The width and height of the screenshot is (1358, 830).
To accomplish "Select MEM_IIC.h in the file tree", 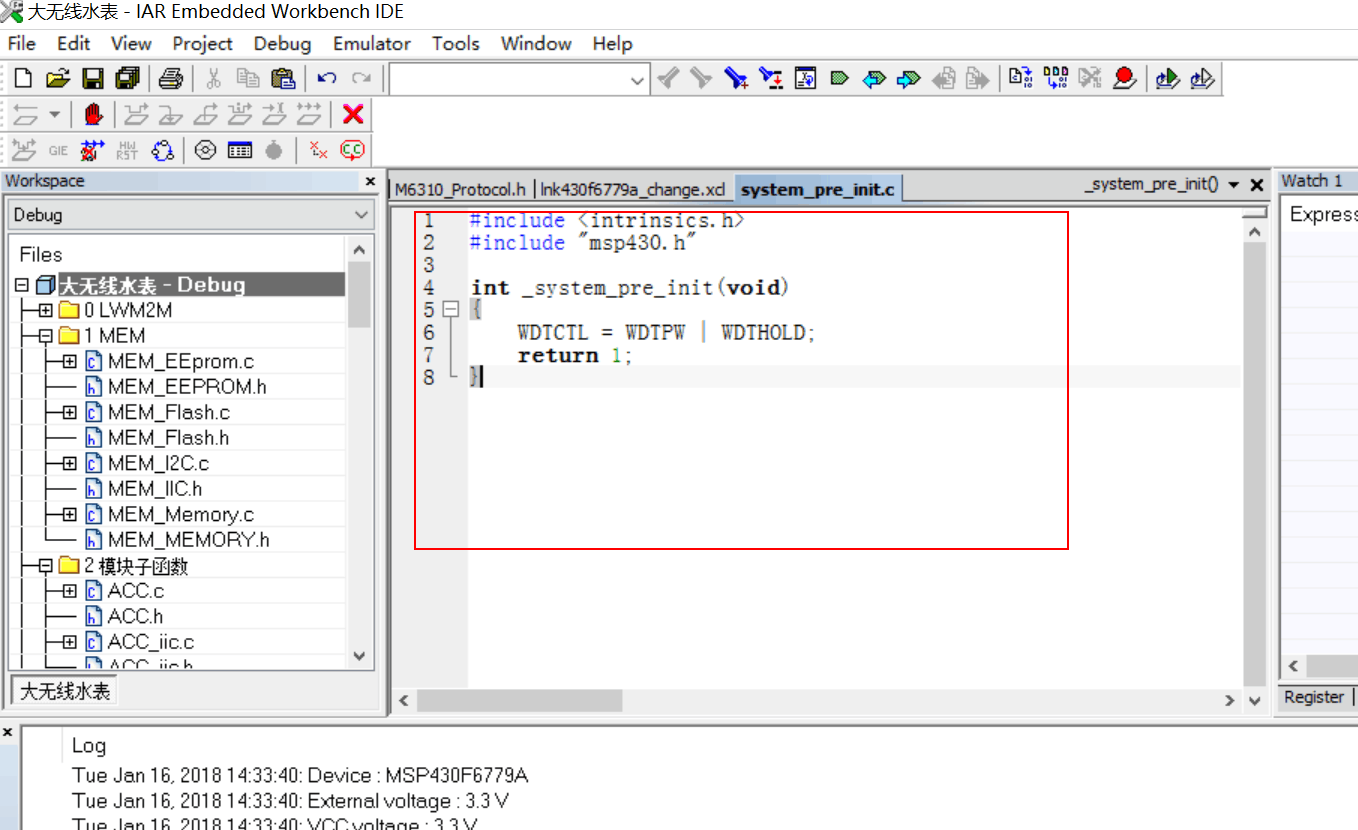I will [155, 489].
